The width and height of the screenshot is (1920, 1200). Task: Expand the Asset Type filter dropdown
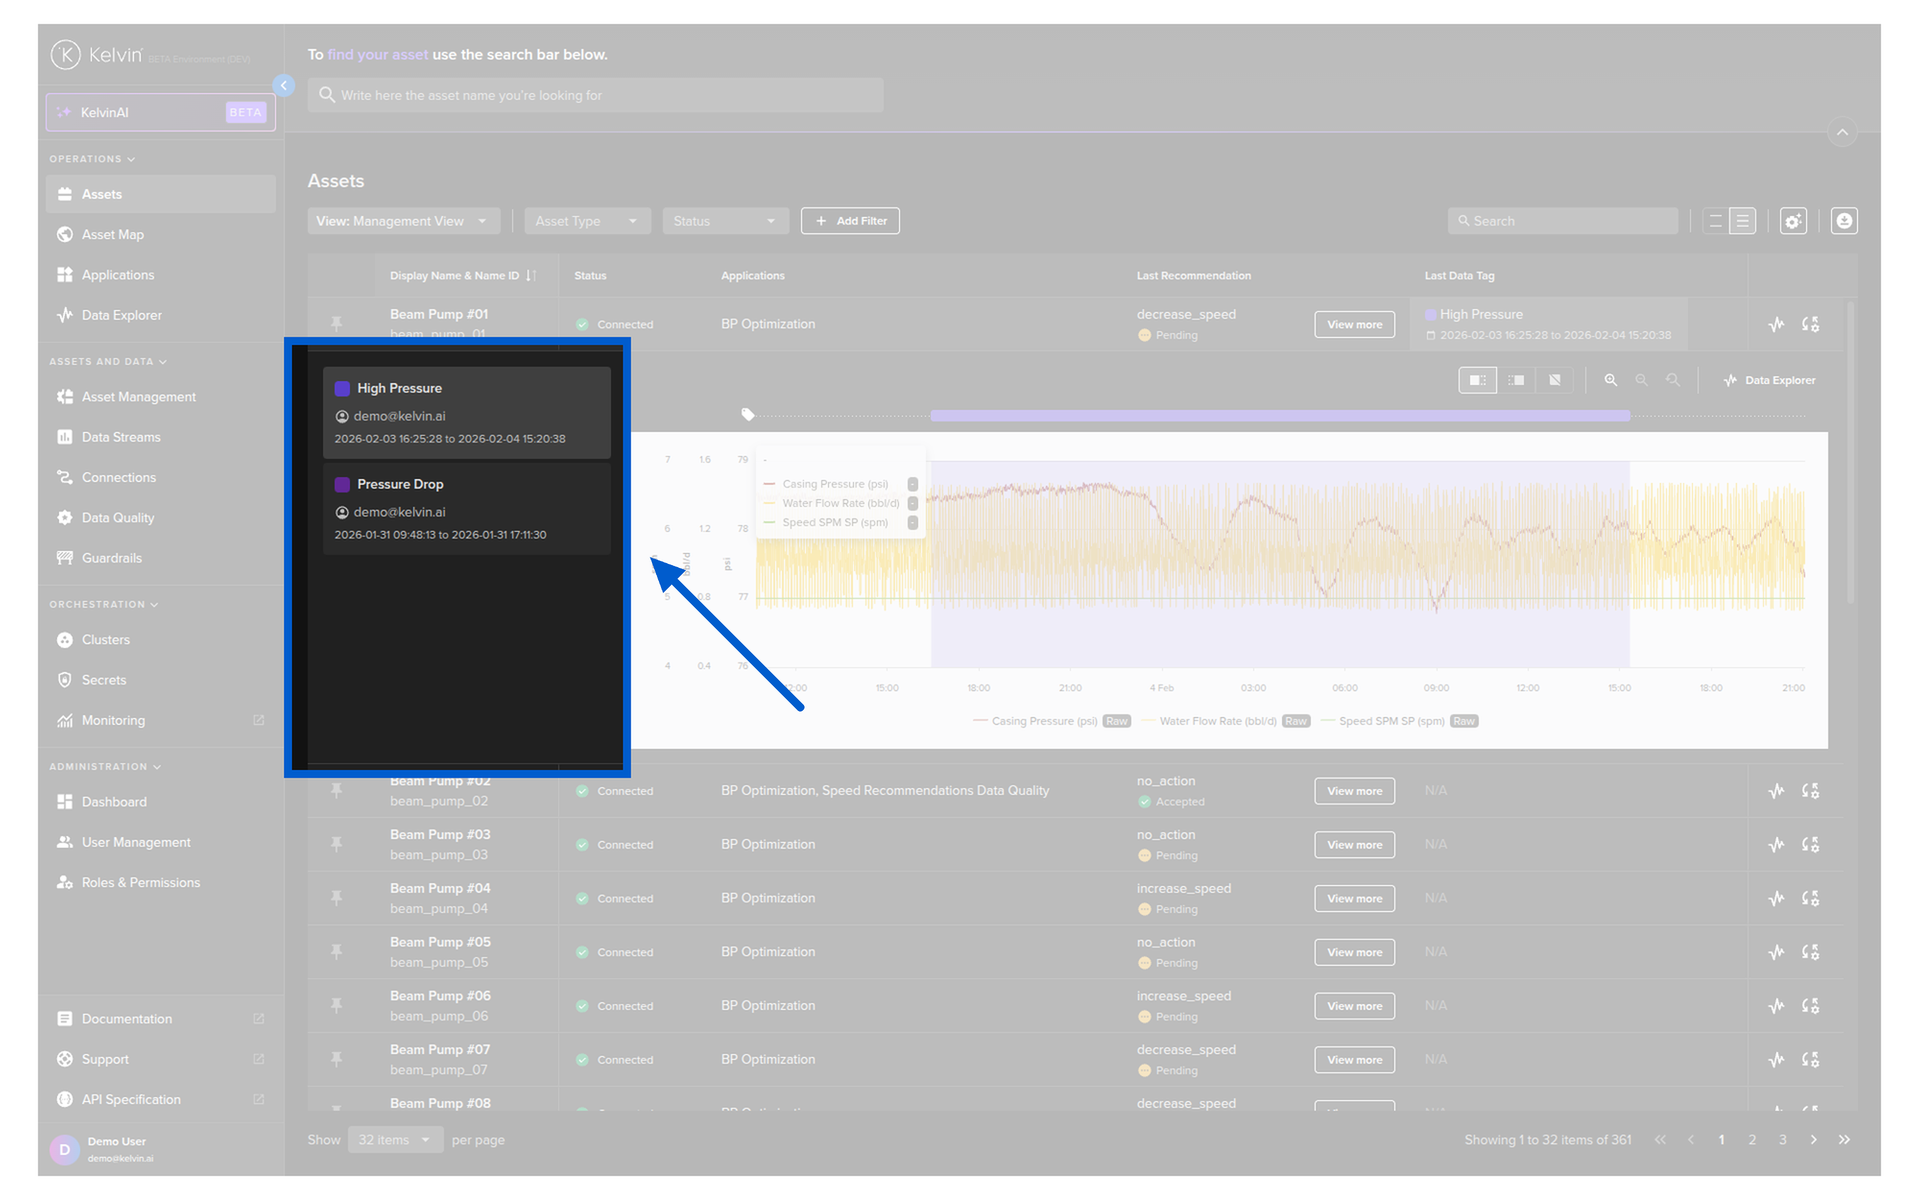tap(586, 221)
